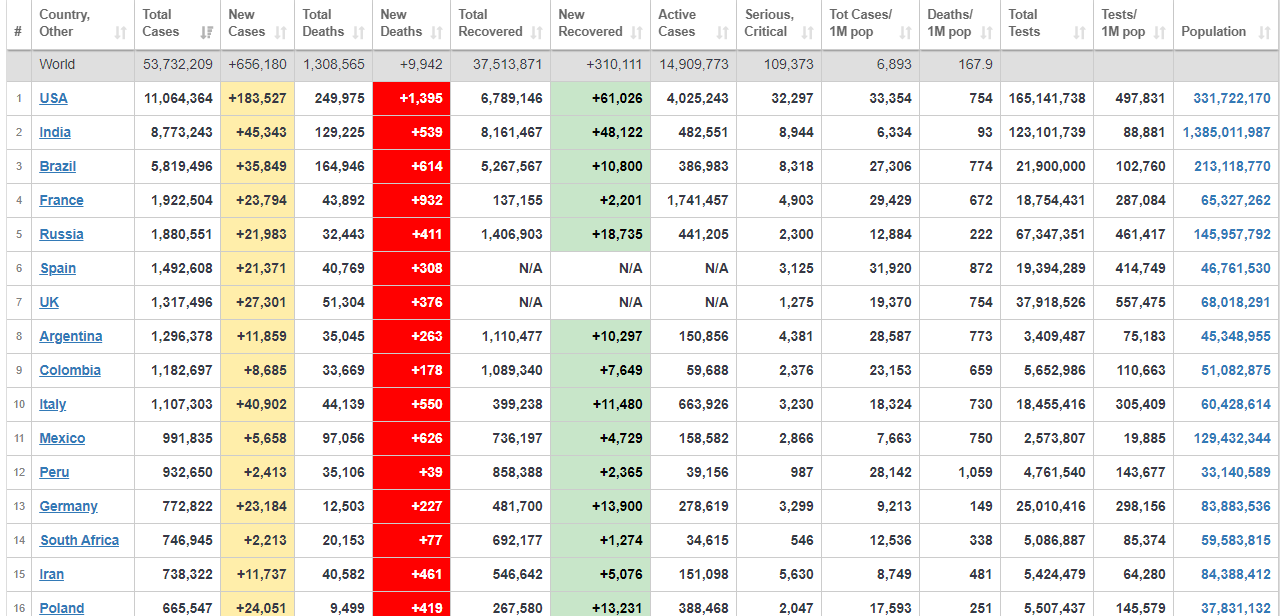Sort table by the Total Cases sort arrows
Image resolution: width=1280 pixels, height=616 pixels.
[x=207, y=32]
